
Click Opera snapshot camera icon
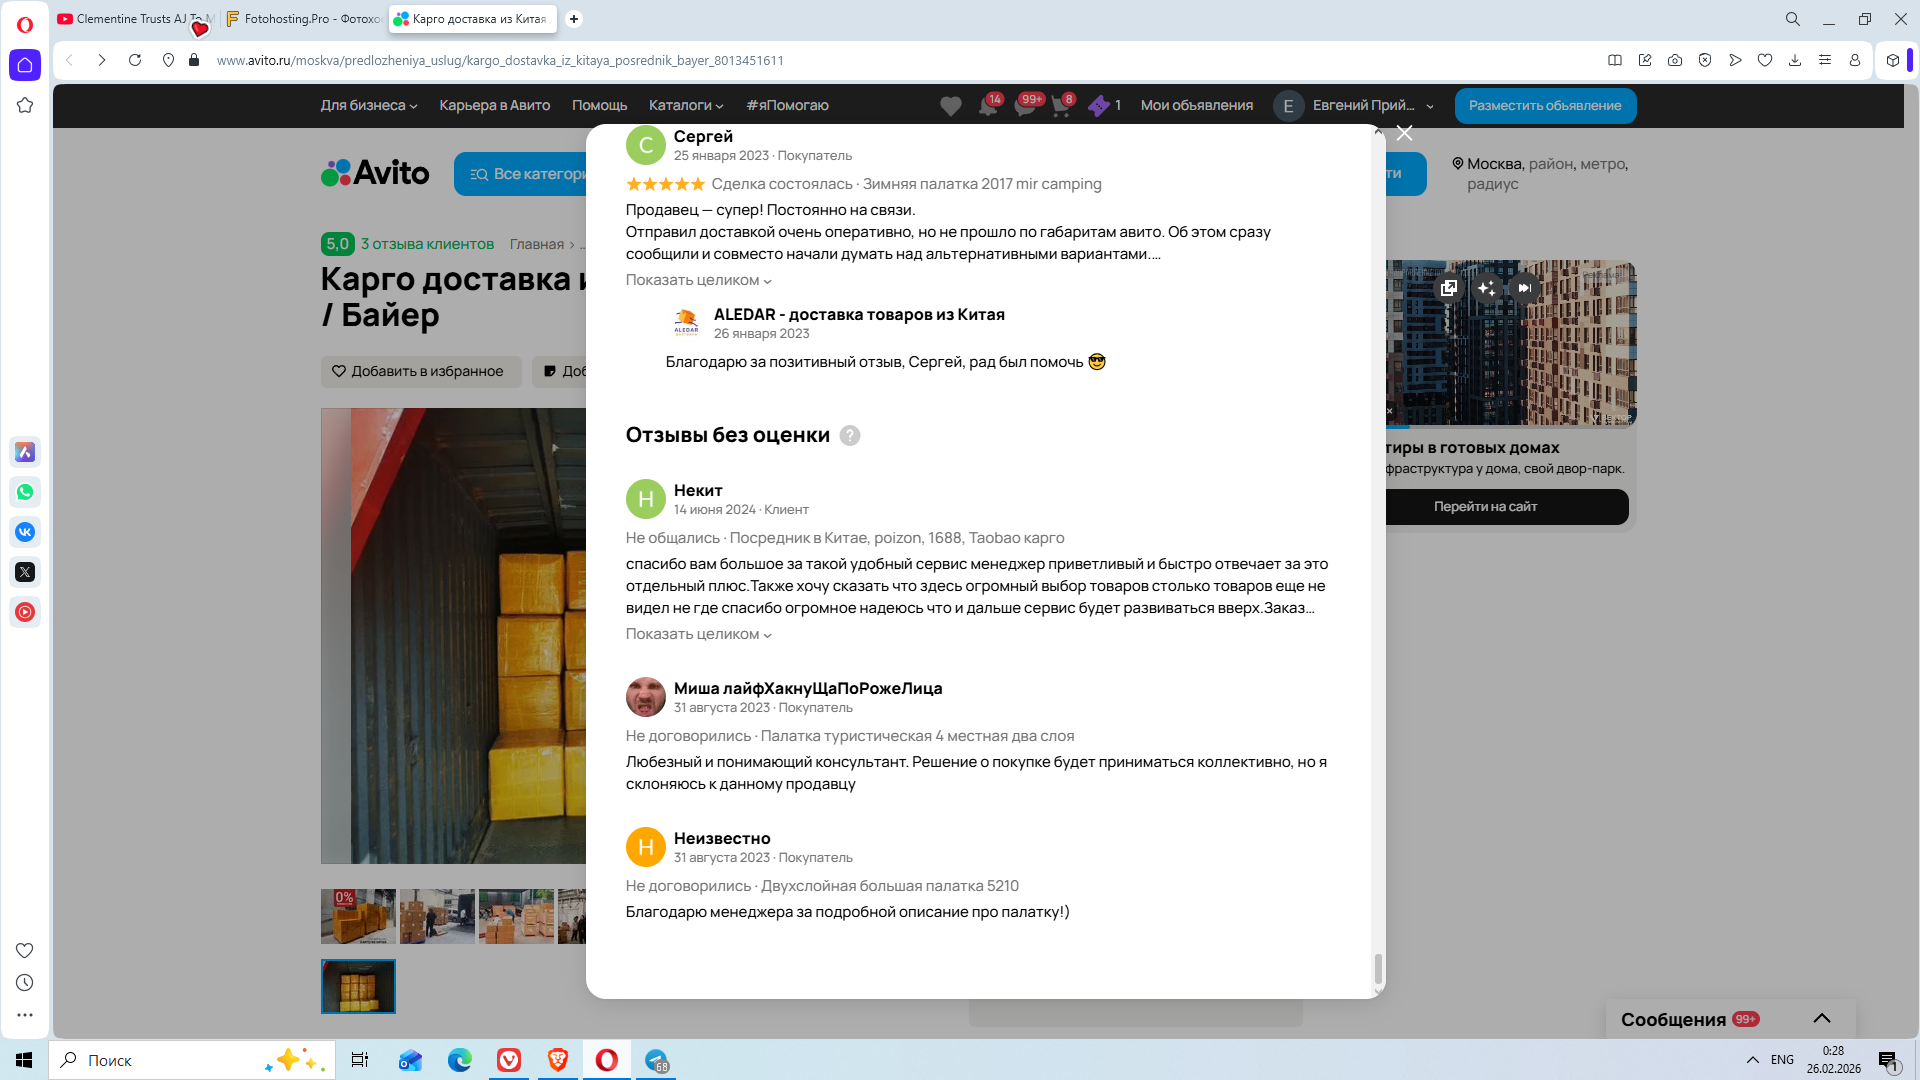(x=1675, y=60)
